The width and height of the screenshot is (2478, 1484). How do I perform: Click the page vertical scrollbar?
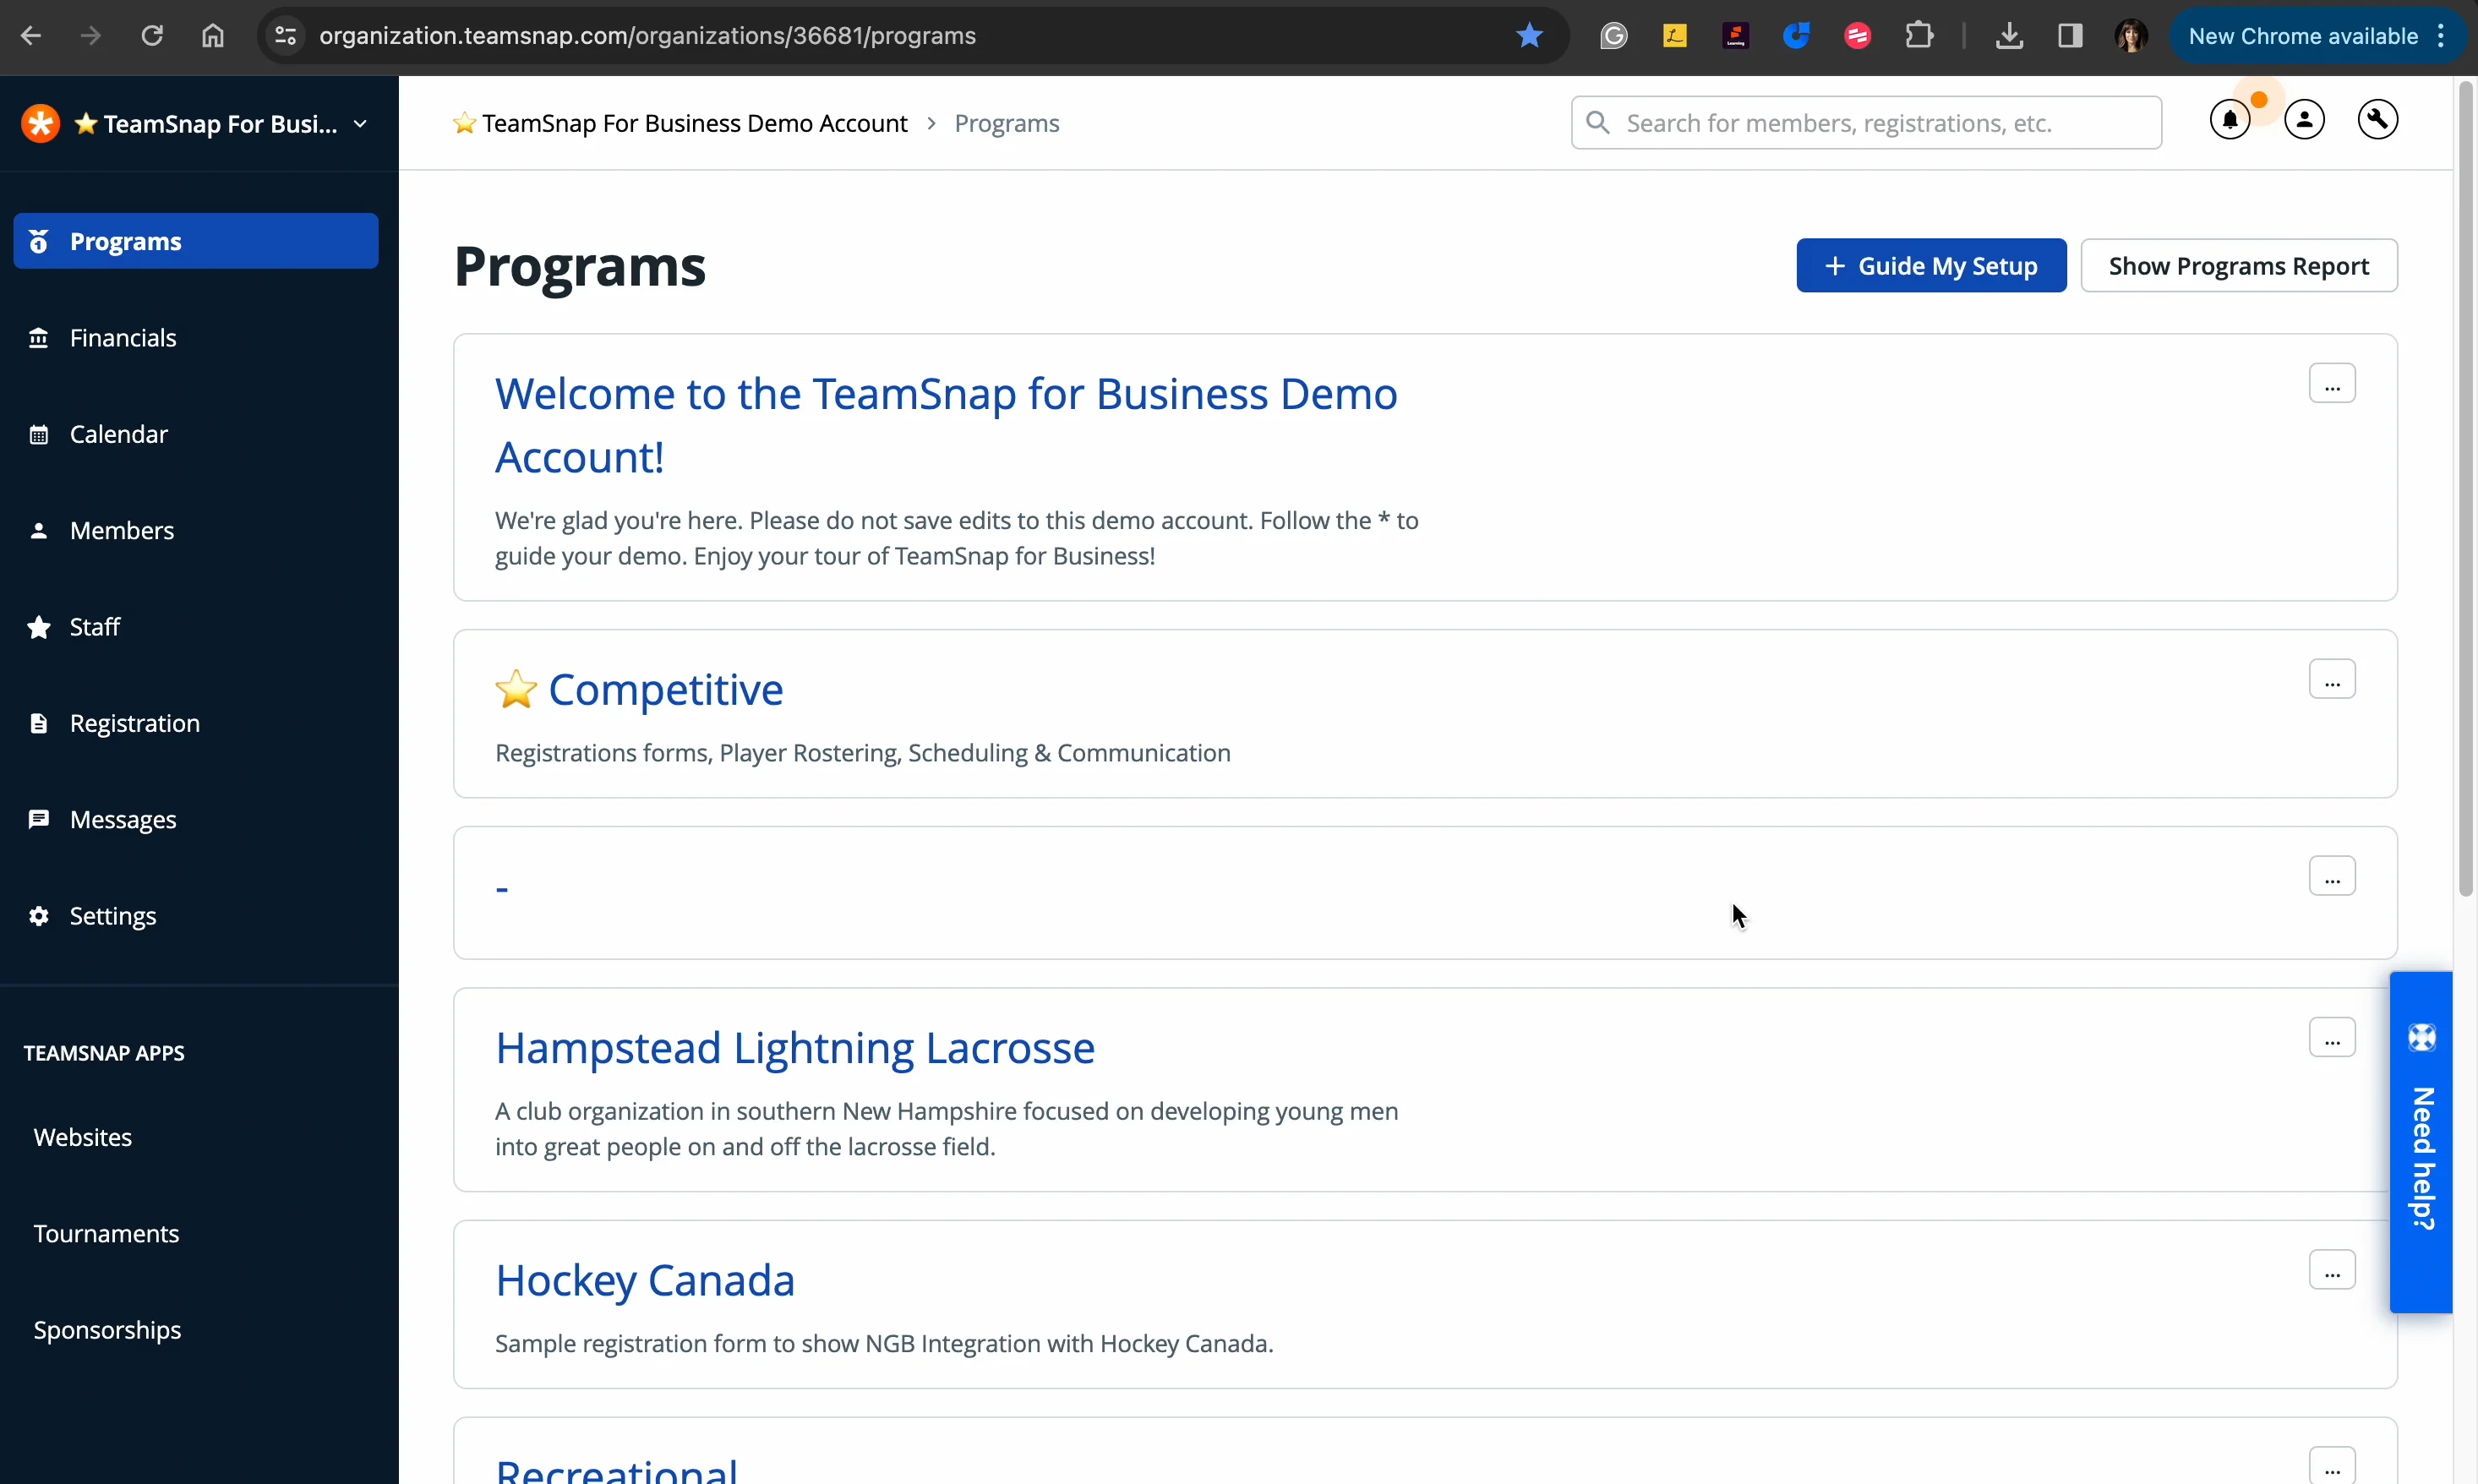point(2465,490)
